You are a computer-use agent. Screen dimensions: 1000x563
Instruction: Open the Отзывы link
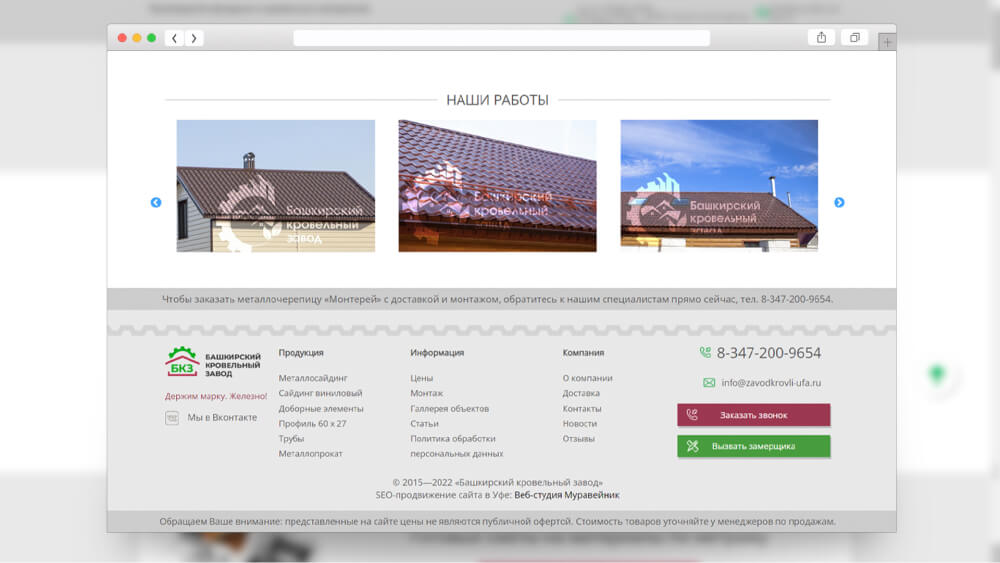[578, 439]
